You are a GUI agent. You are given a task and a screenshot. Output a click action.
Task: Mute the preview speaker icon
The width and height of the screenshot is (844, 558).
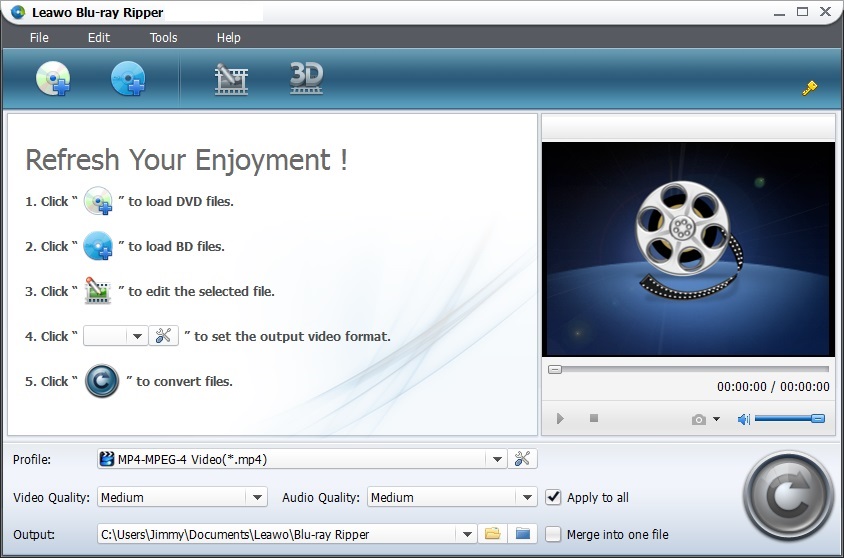click(743, 419)
